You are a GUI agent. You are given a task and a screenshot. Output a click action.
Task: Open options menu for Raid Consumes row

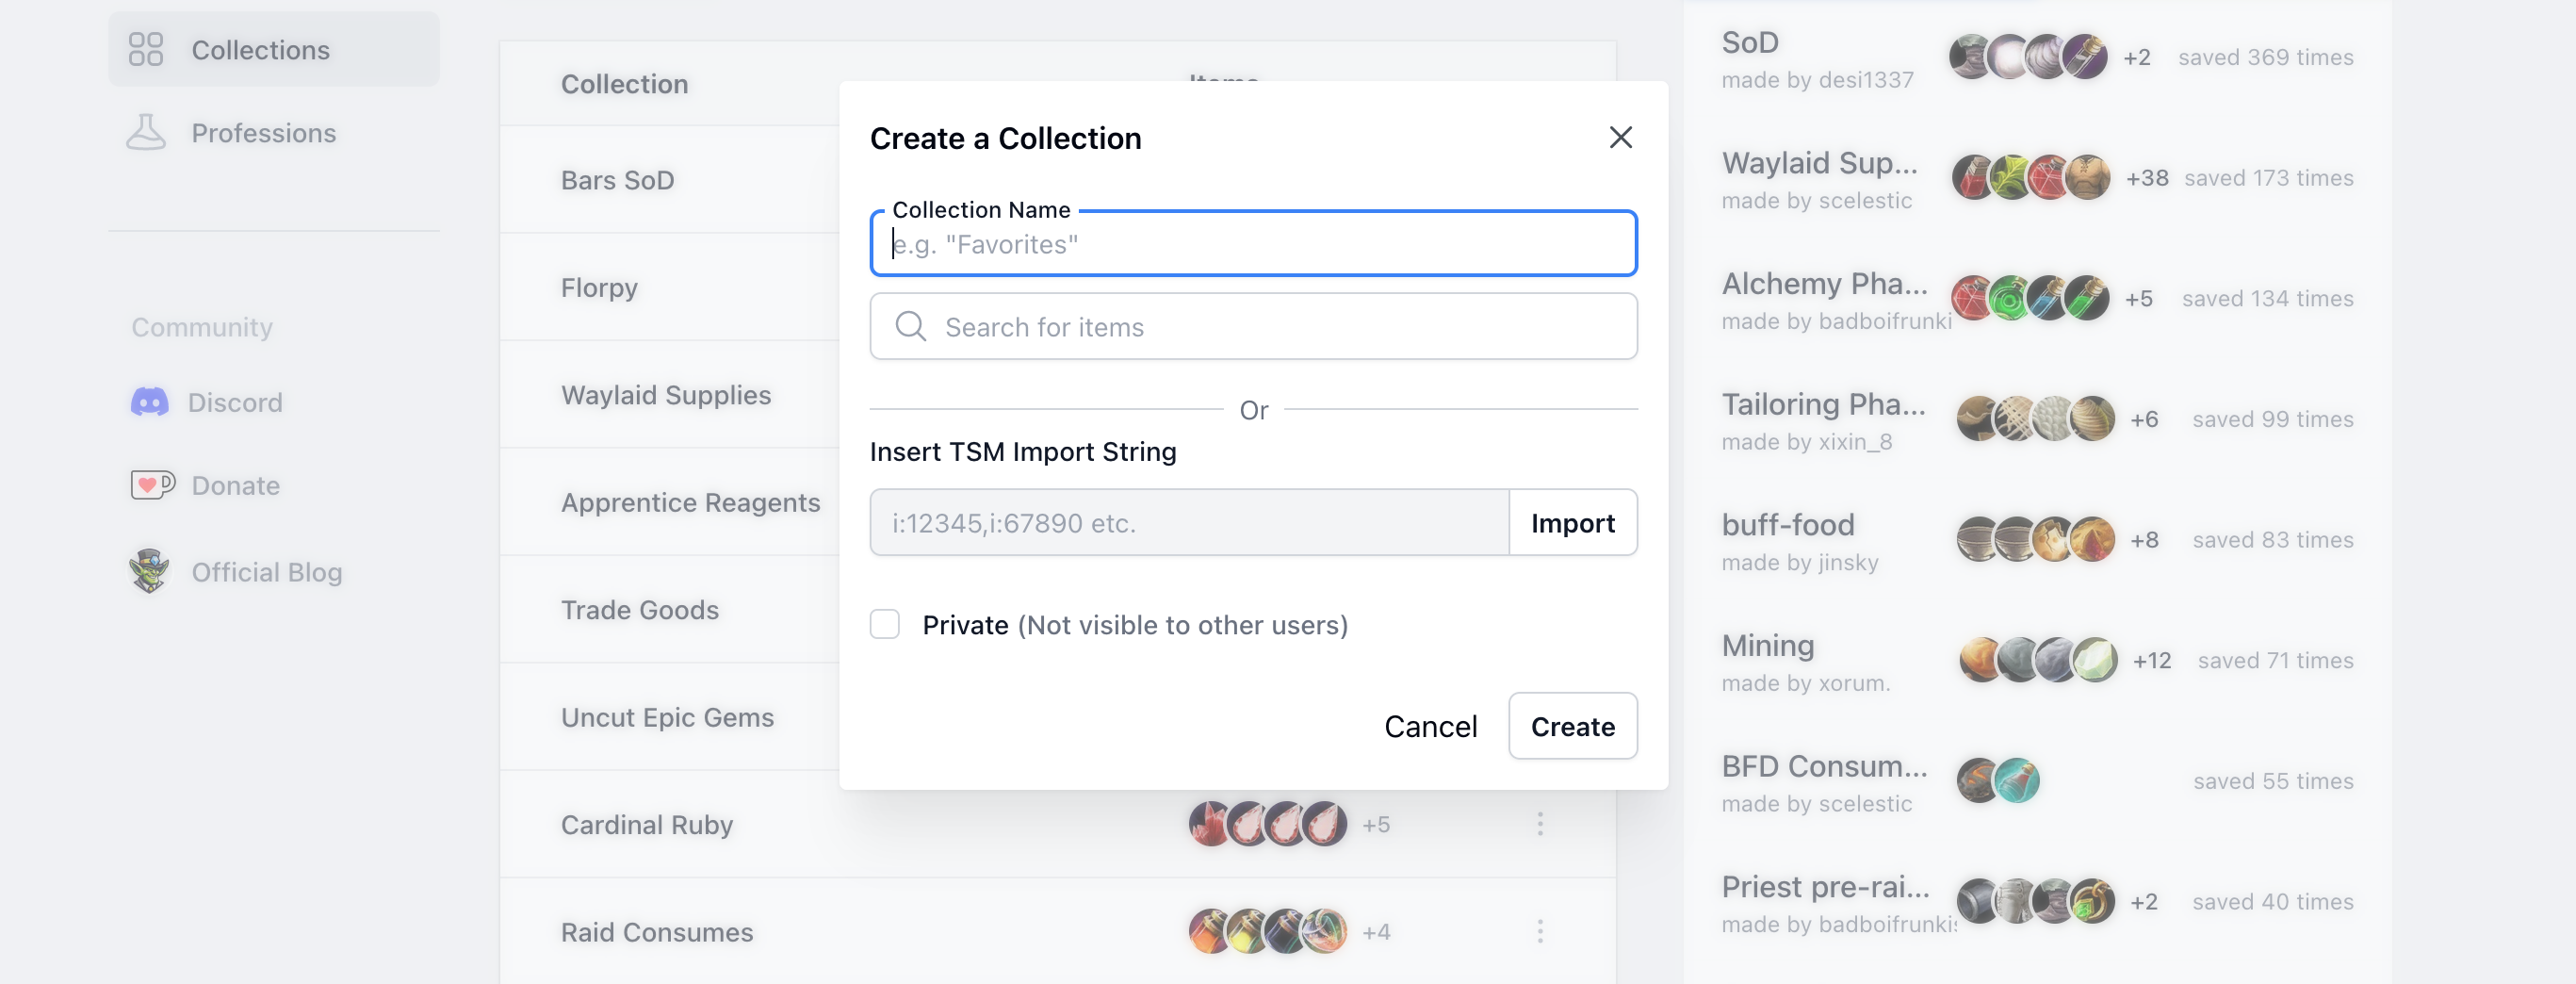[1540, 931]
